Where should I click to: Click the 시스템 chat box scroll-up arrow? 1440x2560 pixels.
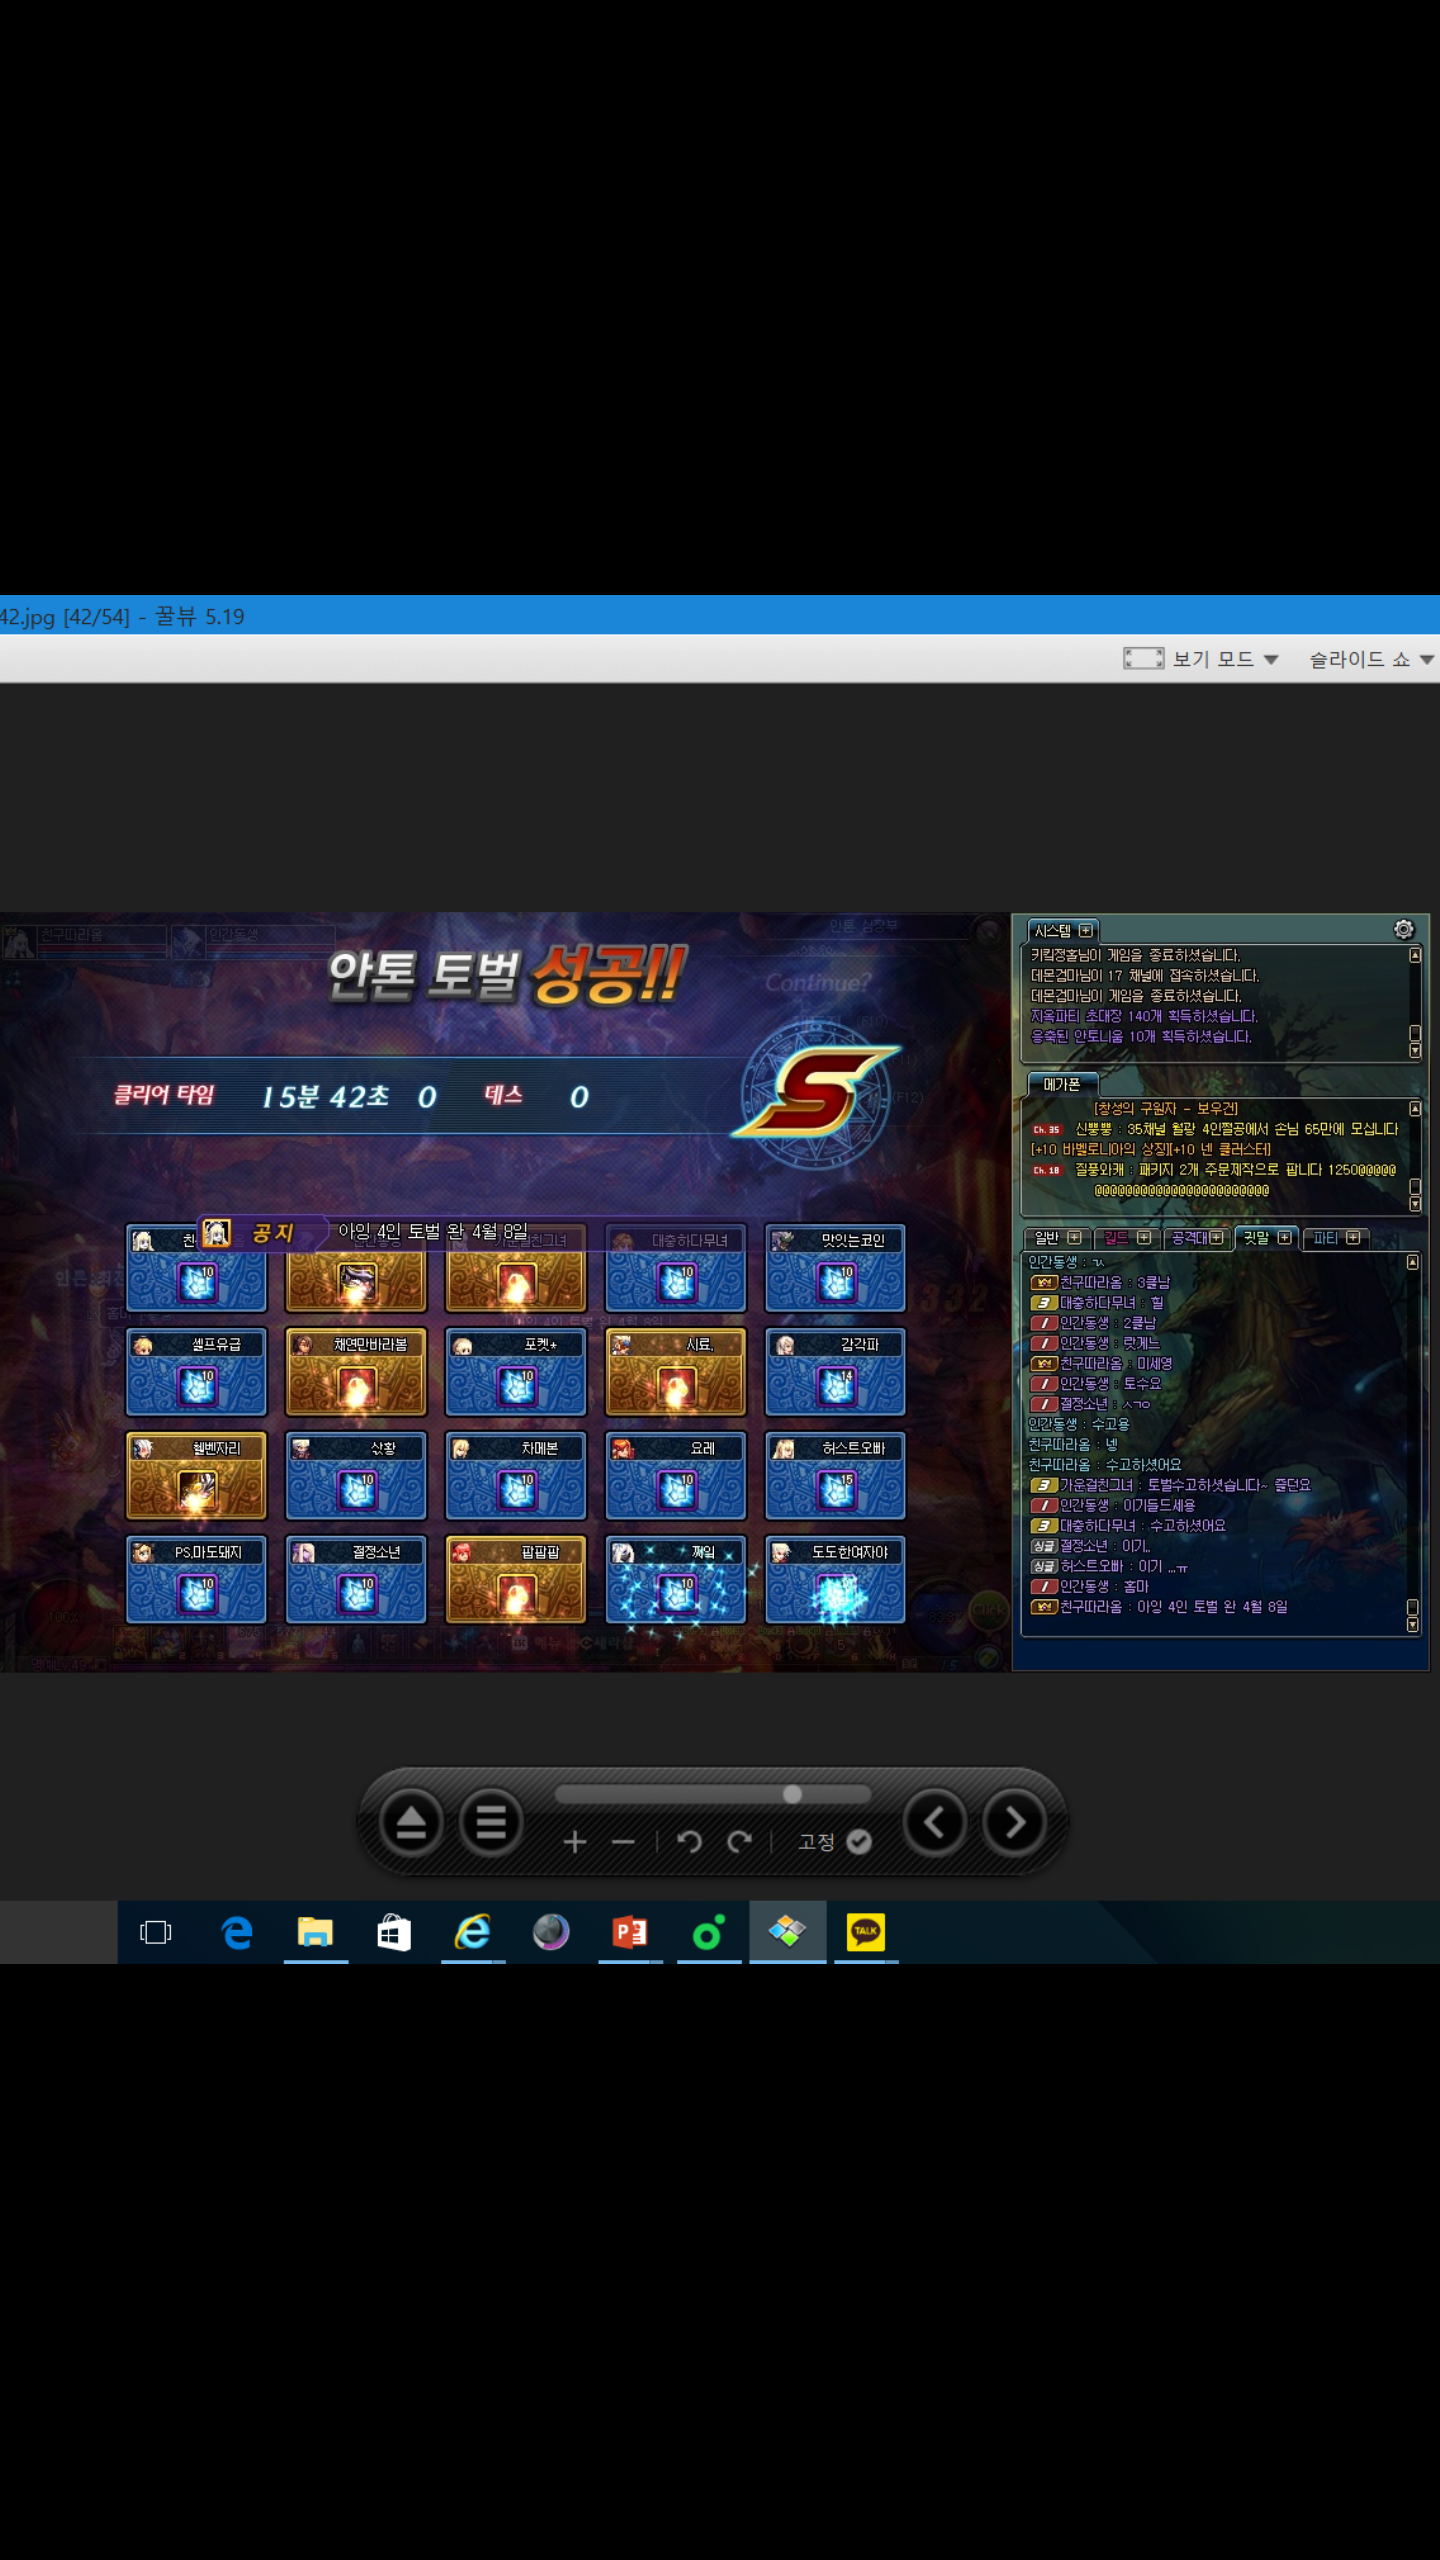(x=1415, y=955)
